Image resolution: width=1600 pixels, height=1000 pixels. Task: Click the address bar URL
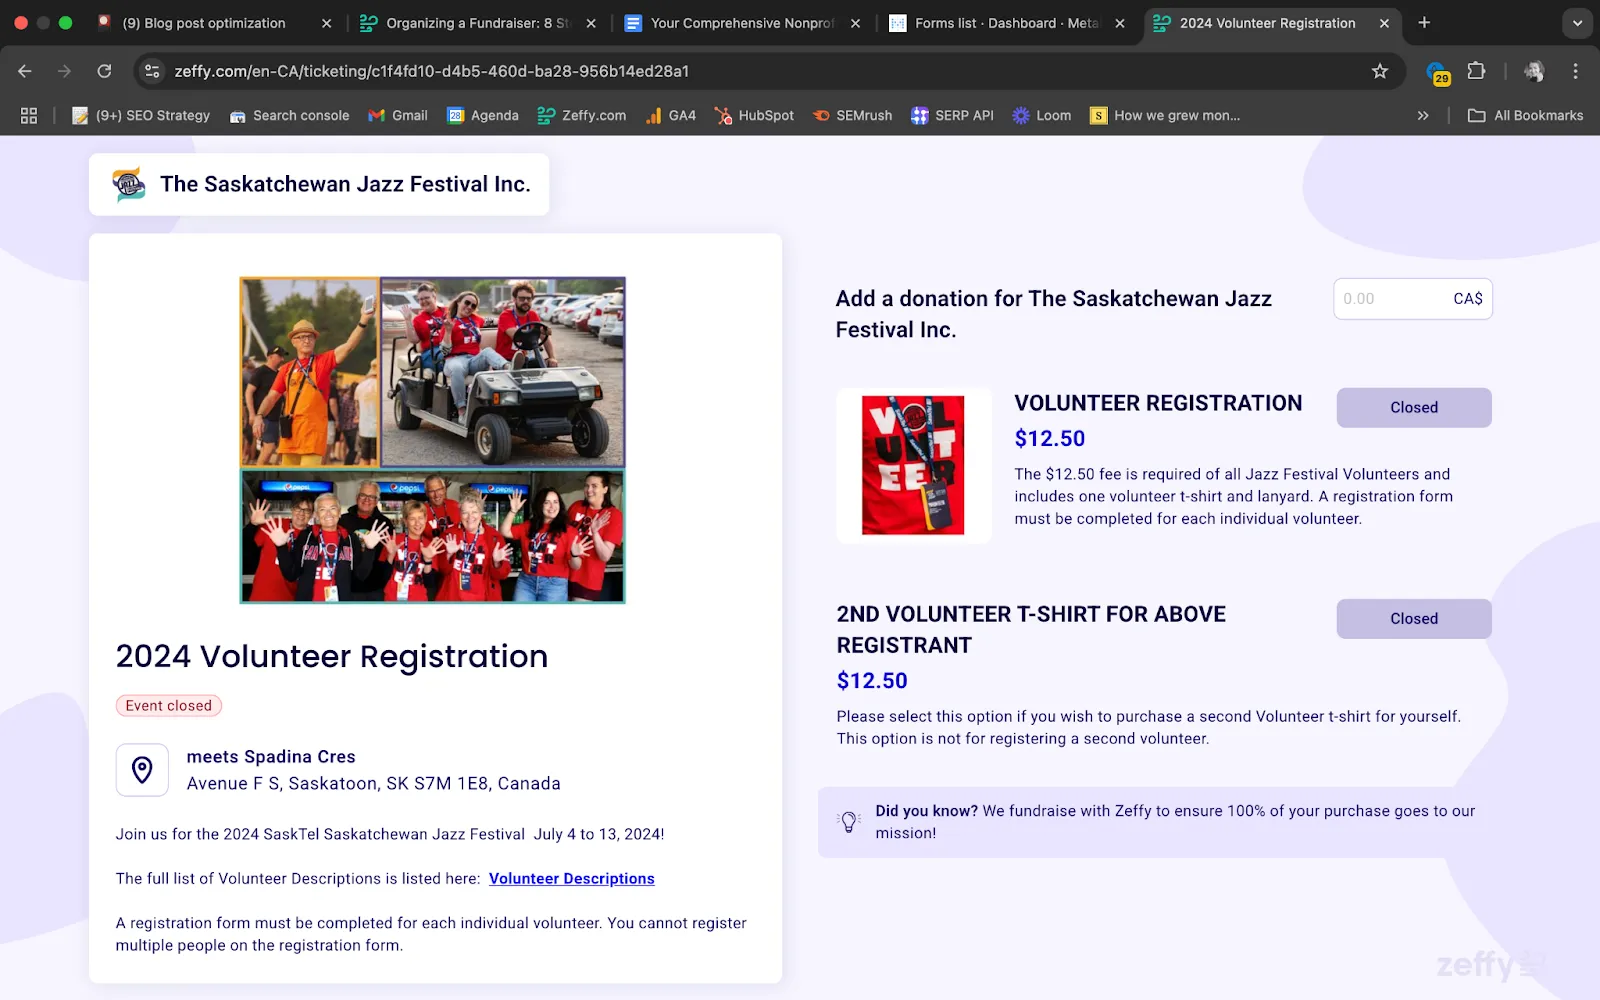(x=431, y=71)
